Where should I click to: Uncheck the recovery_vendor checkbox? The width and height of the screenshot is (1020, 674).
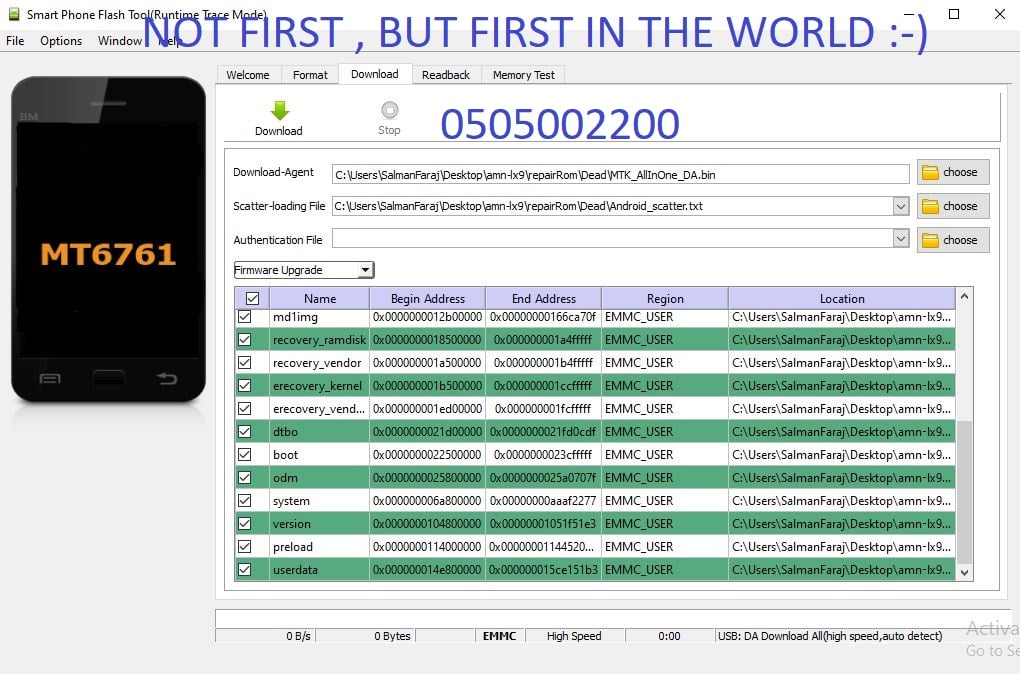pyautogui.click(x=245, y=362)
